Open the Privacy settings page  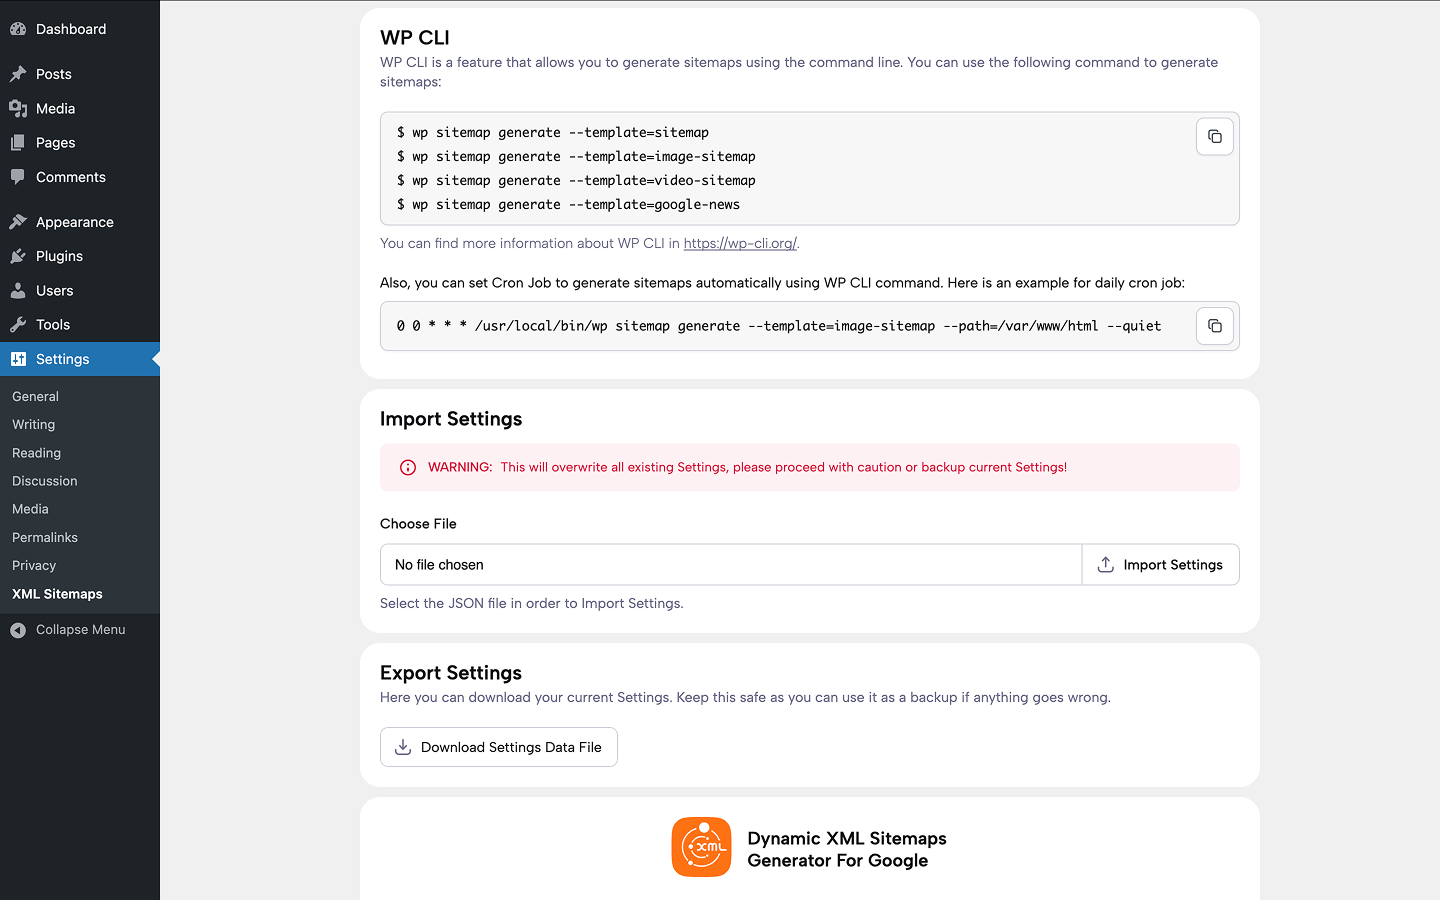33,565
